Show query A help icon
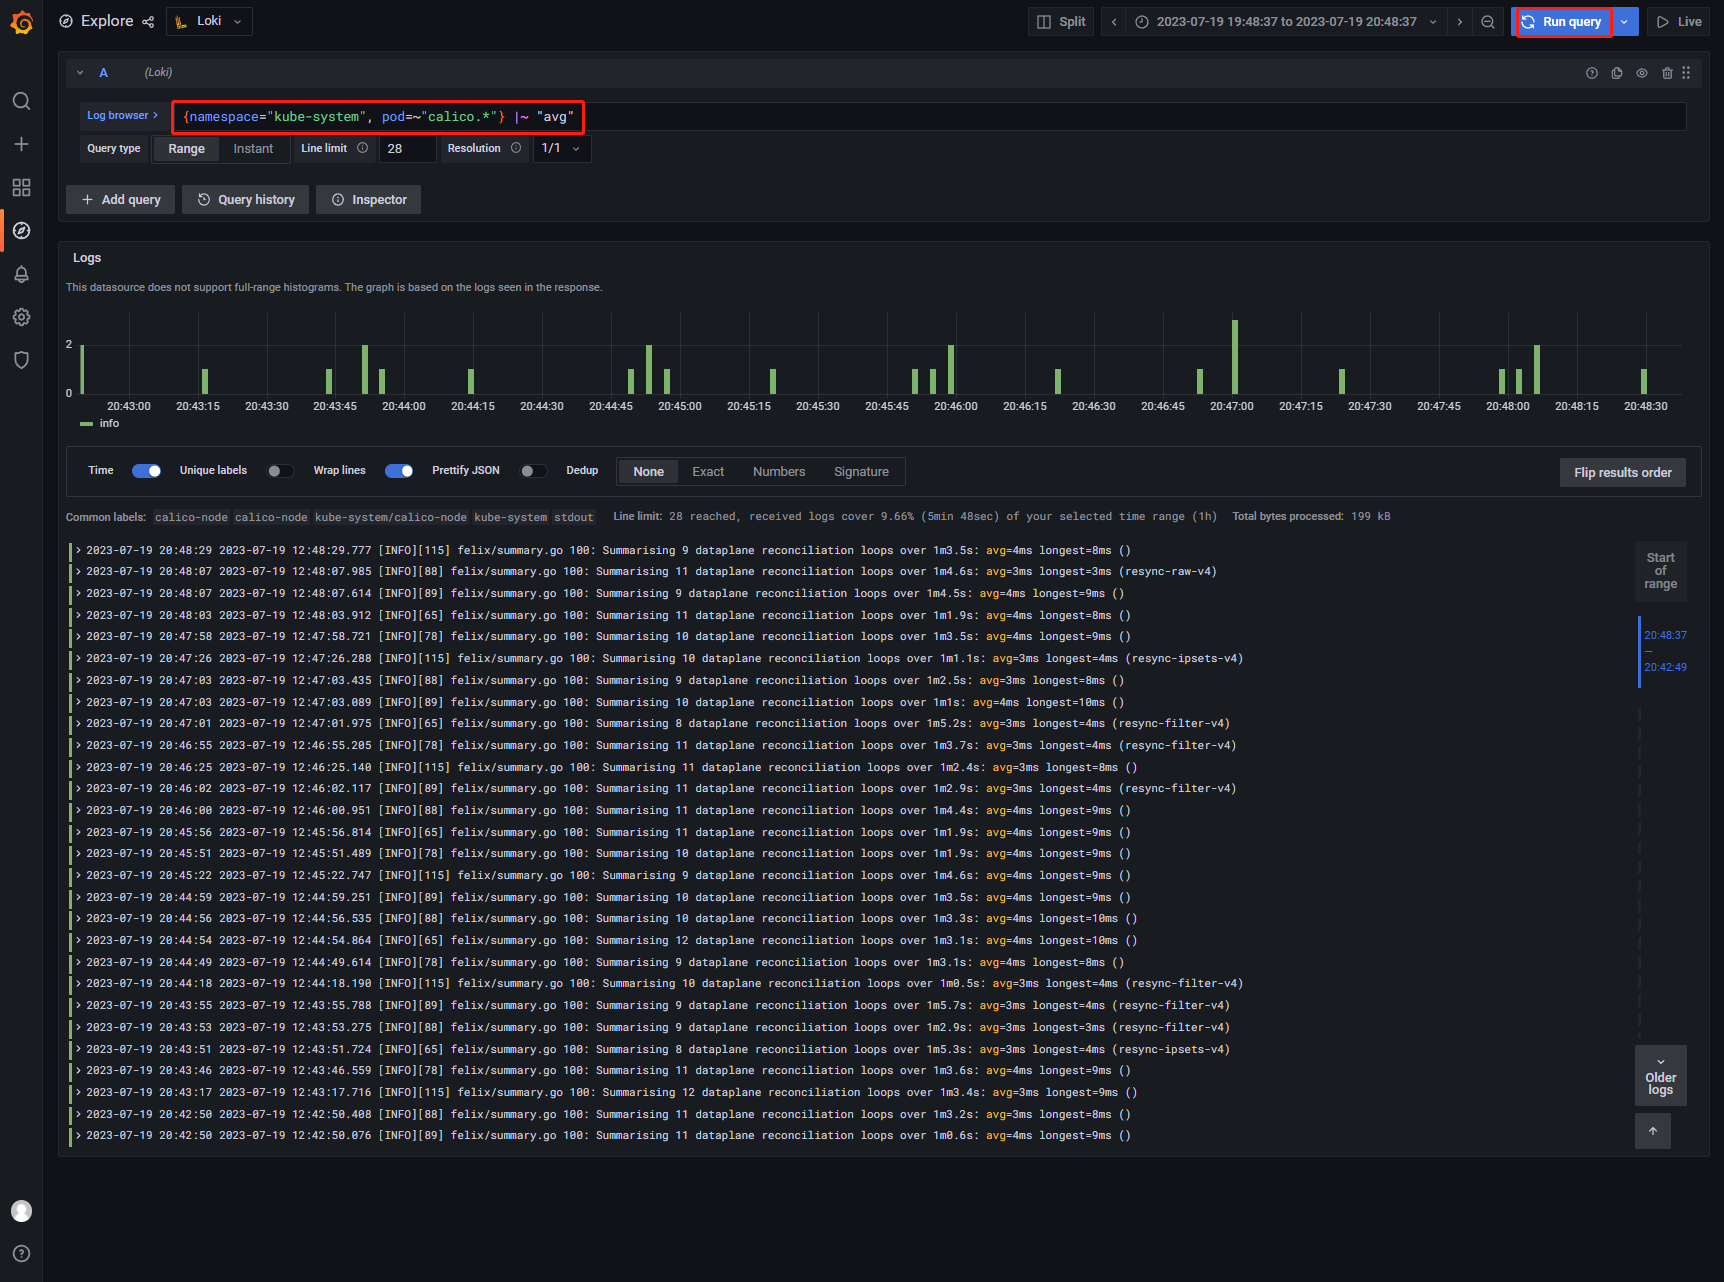This screenshot has width=1724, height=1282. point(1592,73)
